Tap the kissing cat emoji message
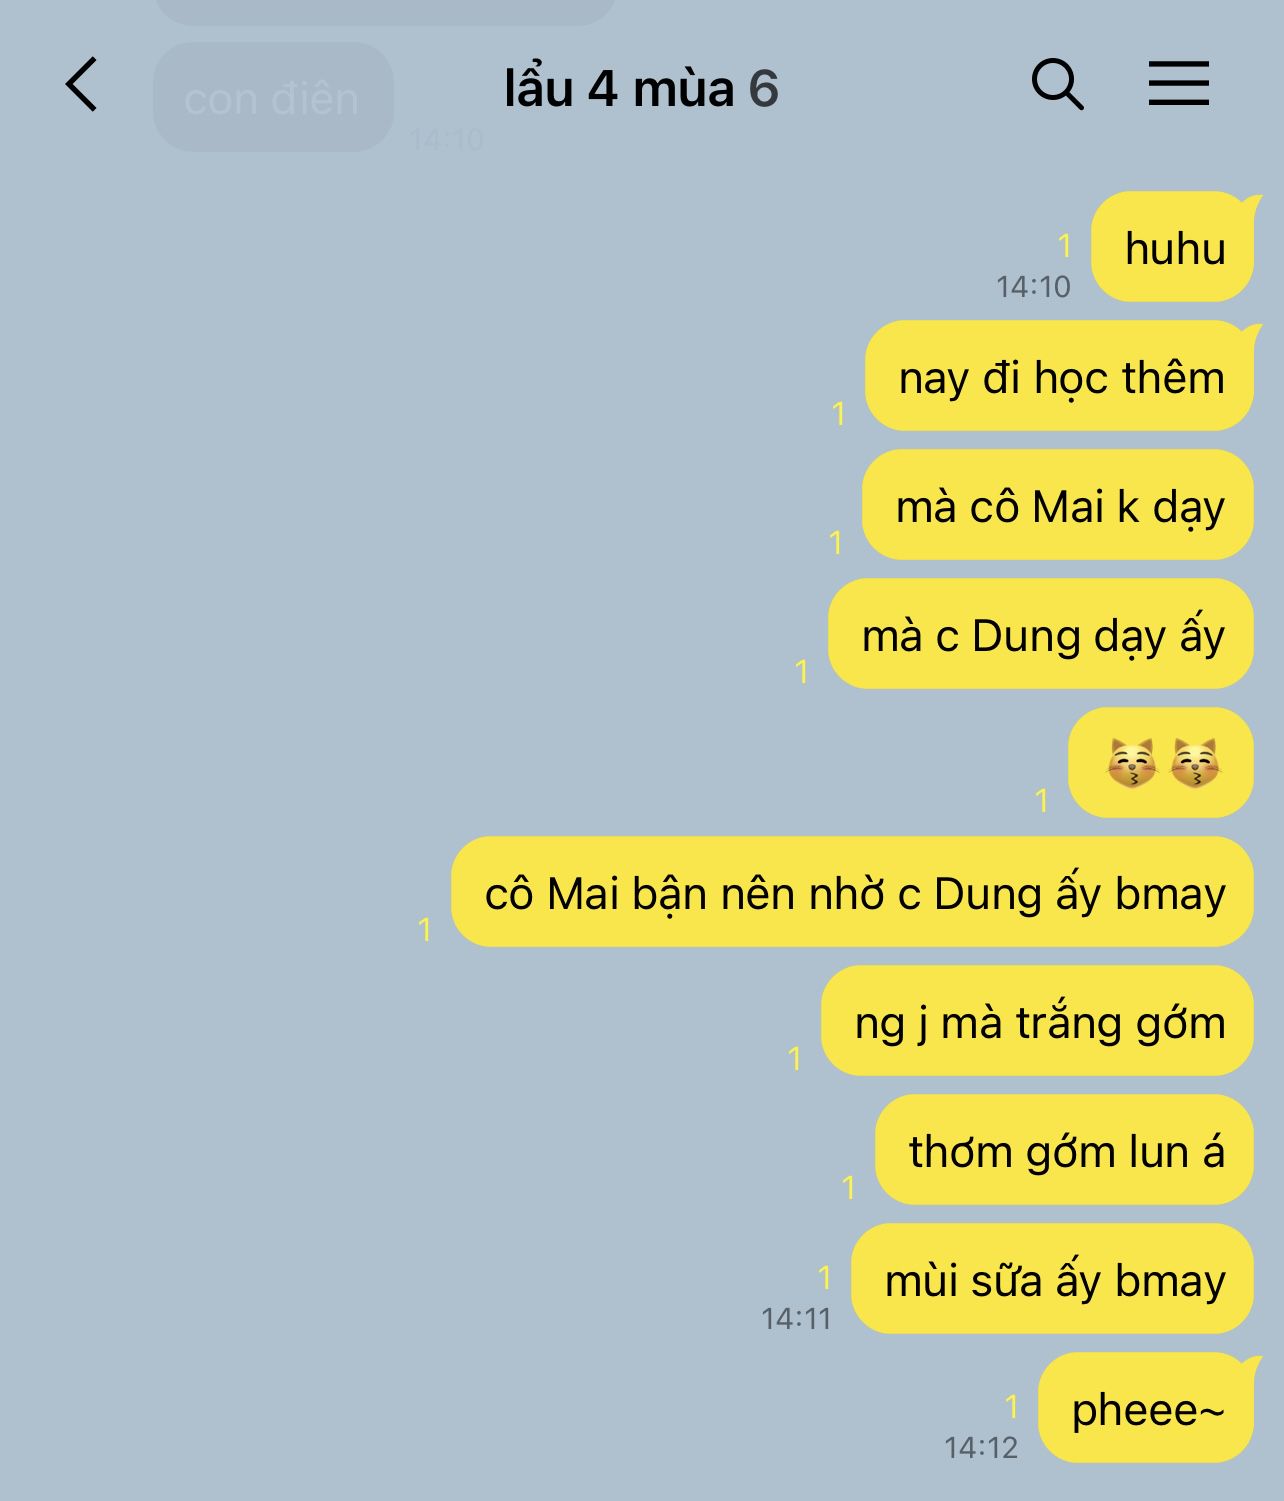The width and height of the screenshot is (1284, 1501). (x=1160, y=763)
